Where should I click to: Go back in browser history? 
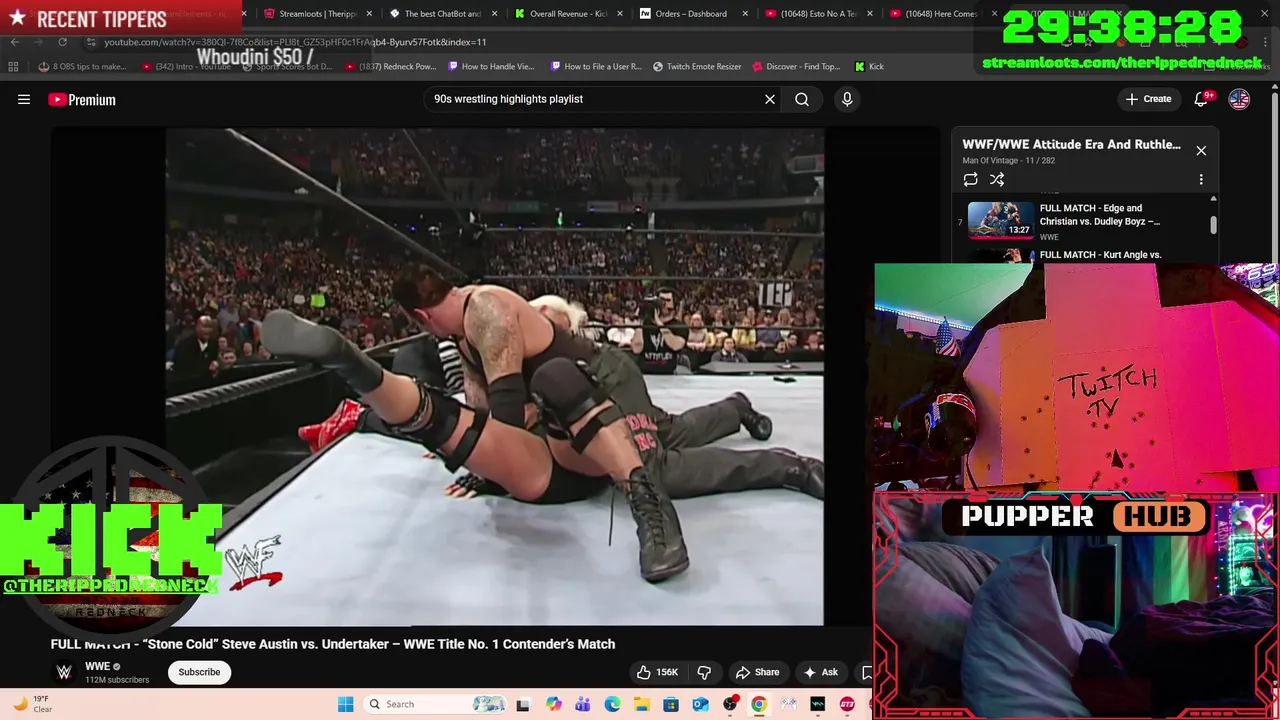click(14, 42)
